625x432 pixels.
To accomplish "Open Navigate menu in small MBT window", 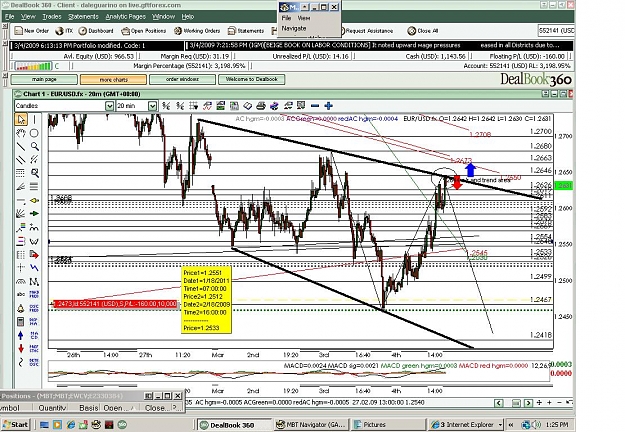I will click(x=294, y=28).
